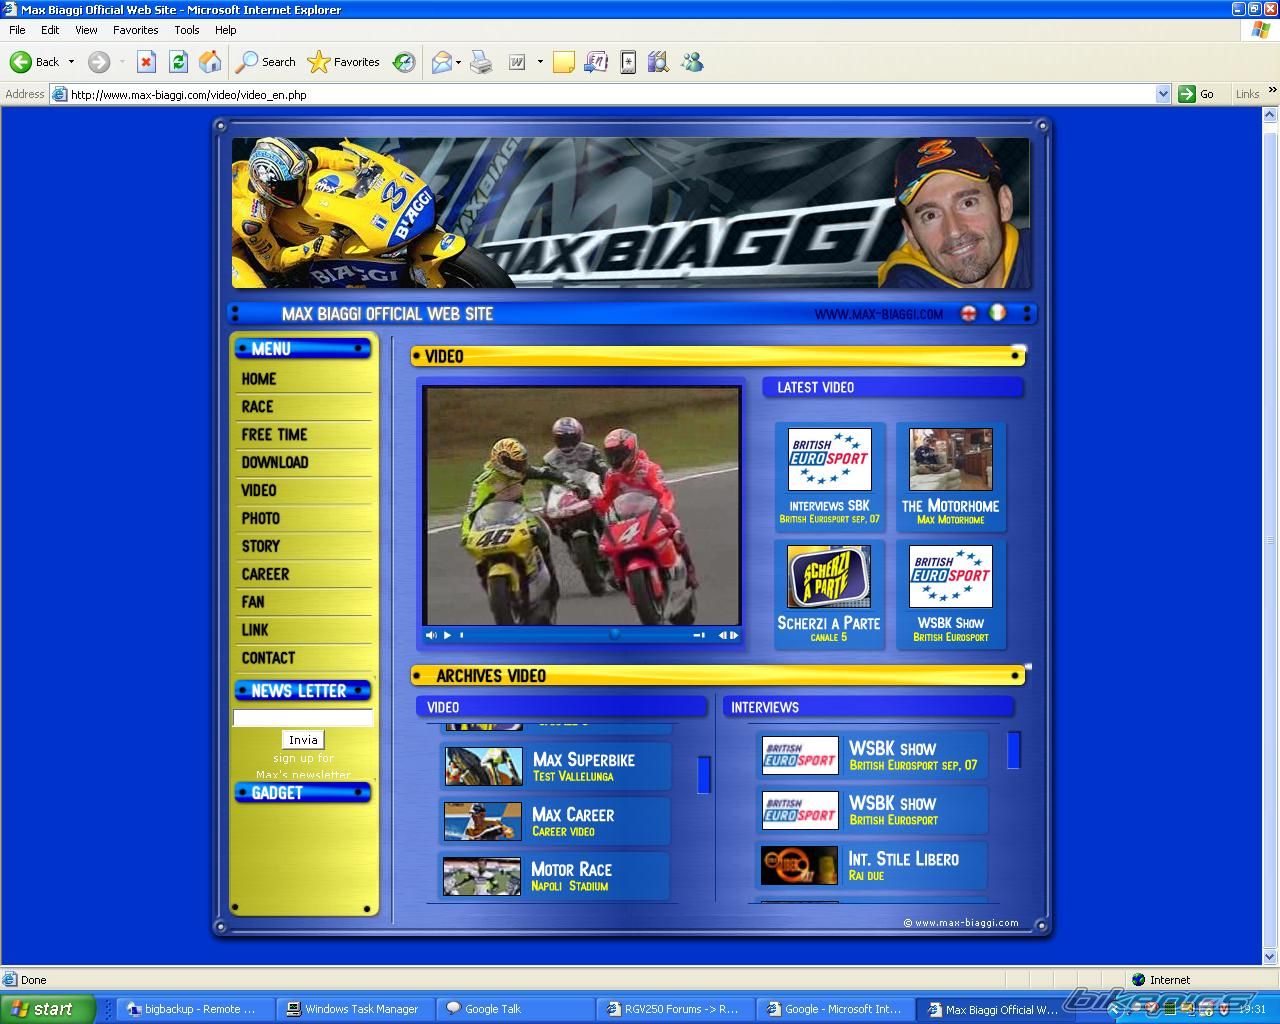Click the Mail envelope toolbar icon
This screenshot has height=1024, width=1280.
click(x=441, y=62)
